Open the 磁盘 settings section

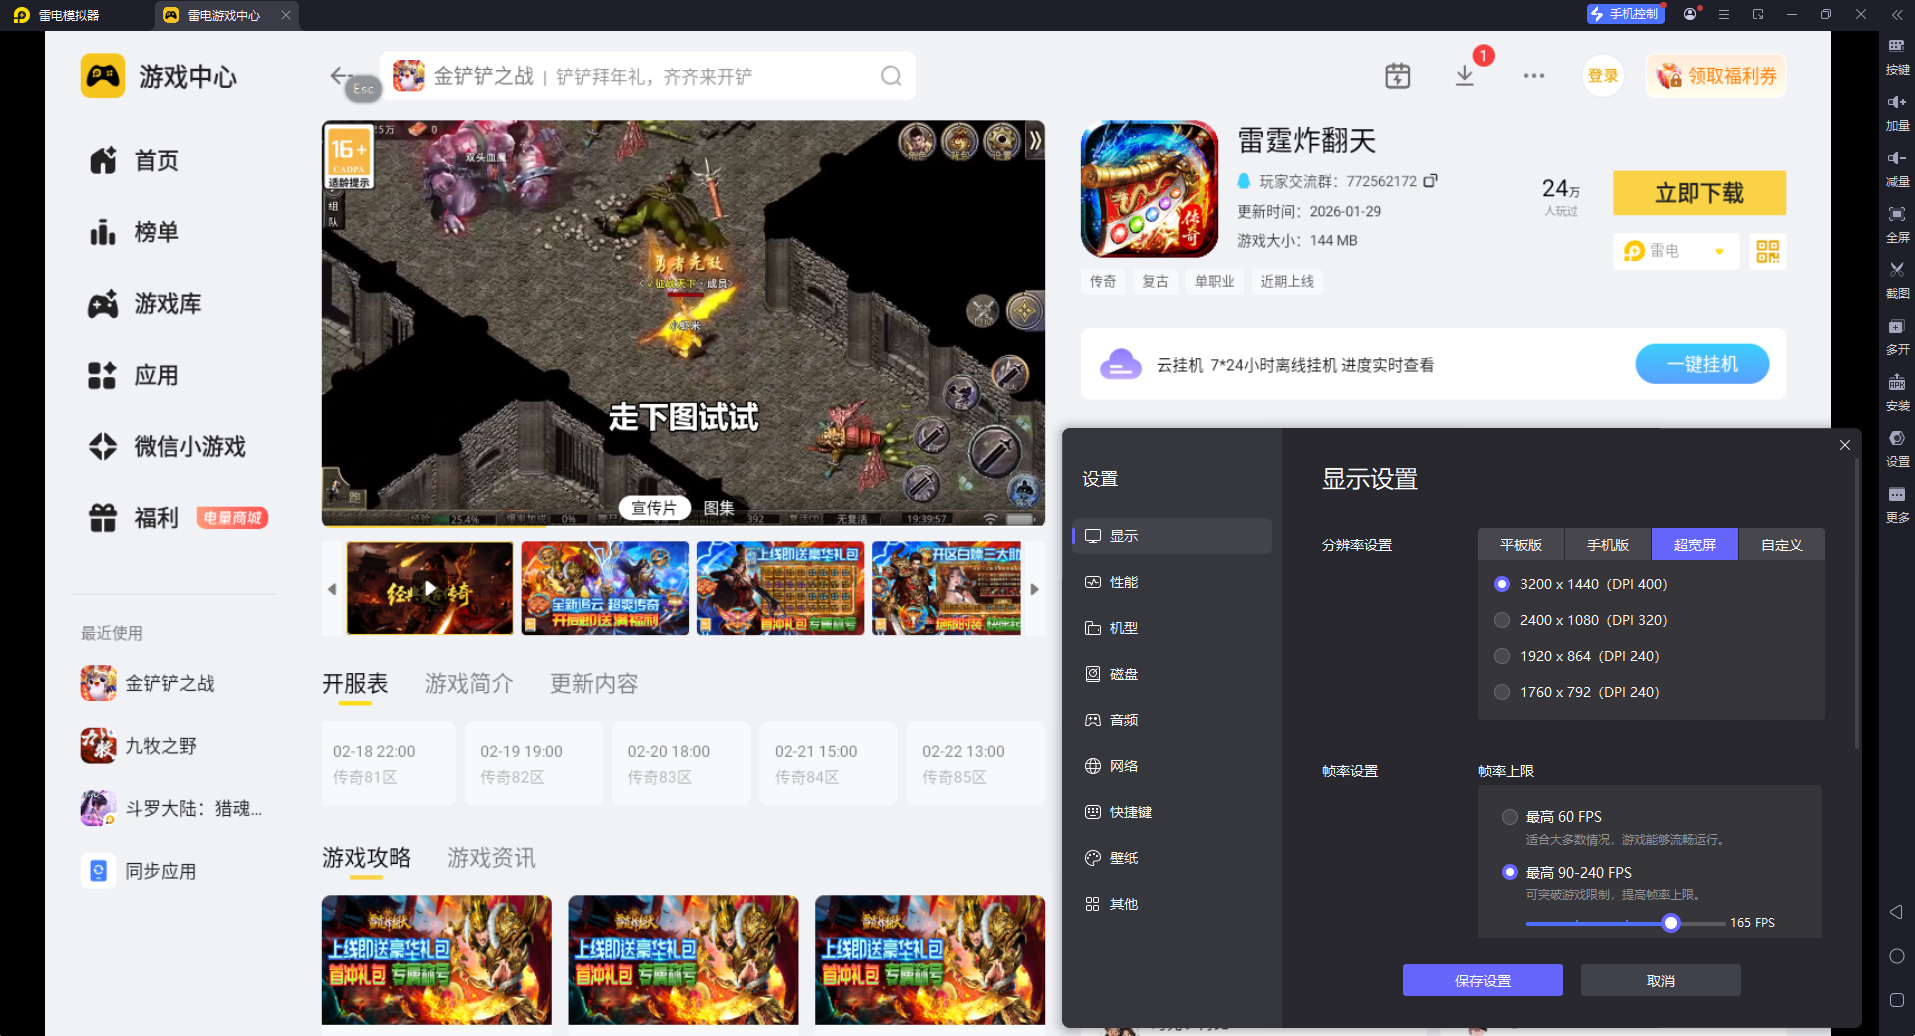[x=1172, y=674]
